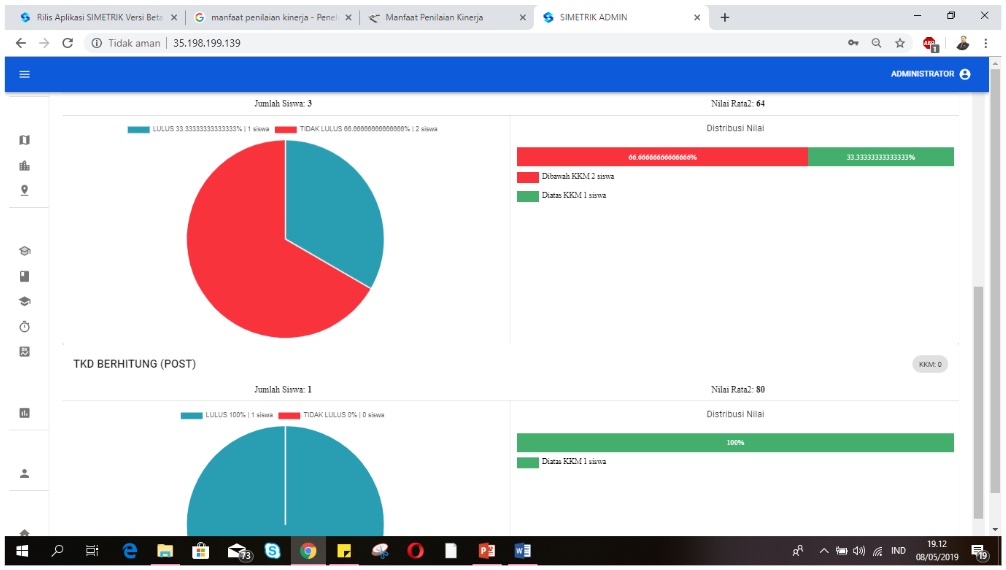This screenshot has height=570, width=1006.
Task: Click the 'KKM: 0' chip
Action: click(x=930, y=364)
